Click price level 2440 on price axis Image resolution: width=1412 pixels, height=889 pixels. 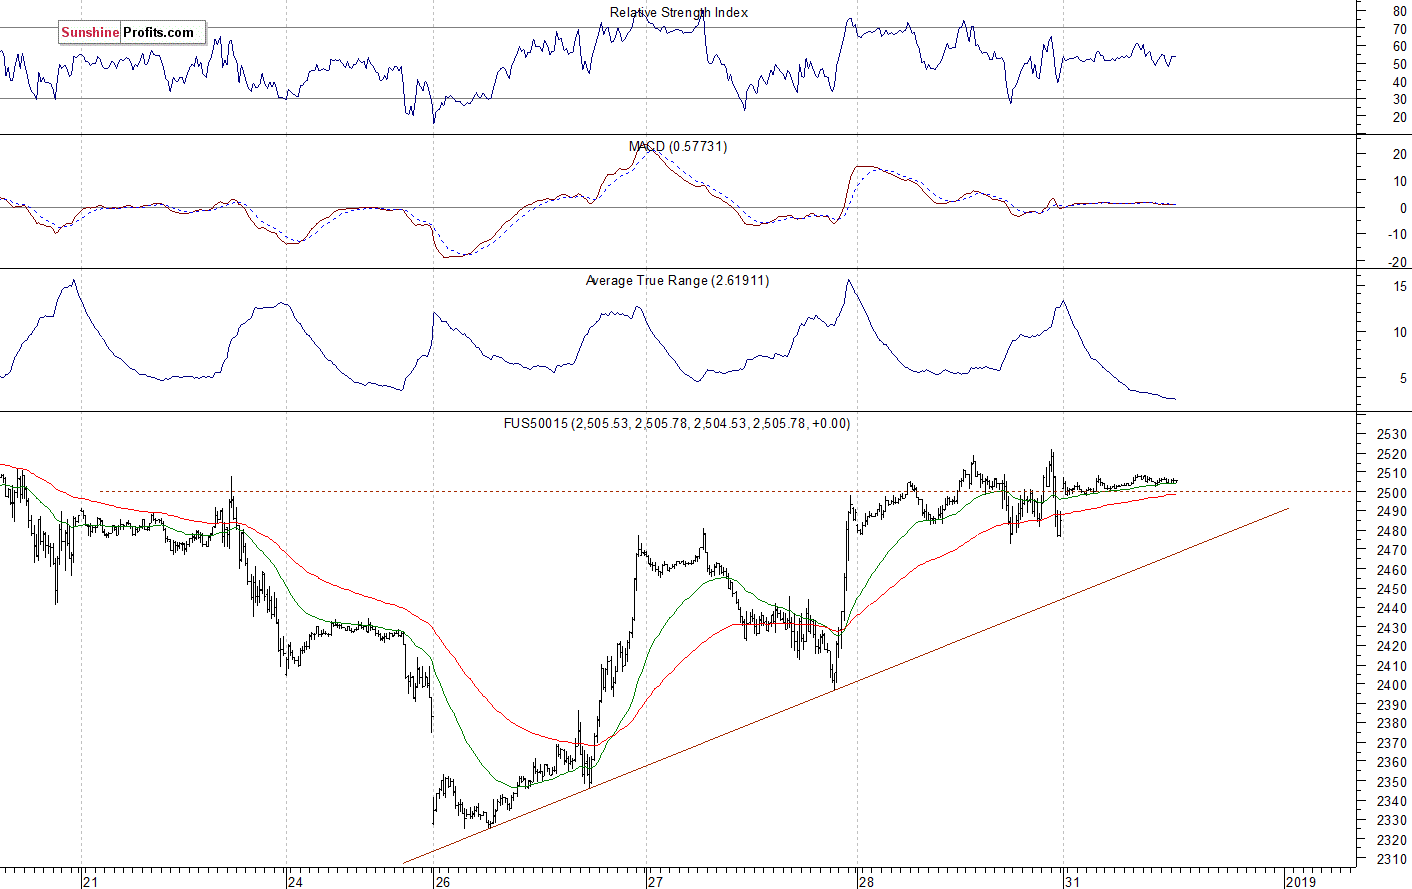(x=1392, y=609)
